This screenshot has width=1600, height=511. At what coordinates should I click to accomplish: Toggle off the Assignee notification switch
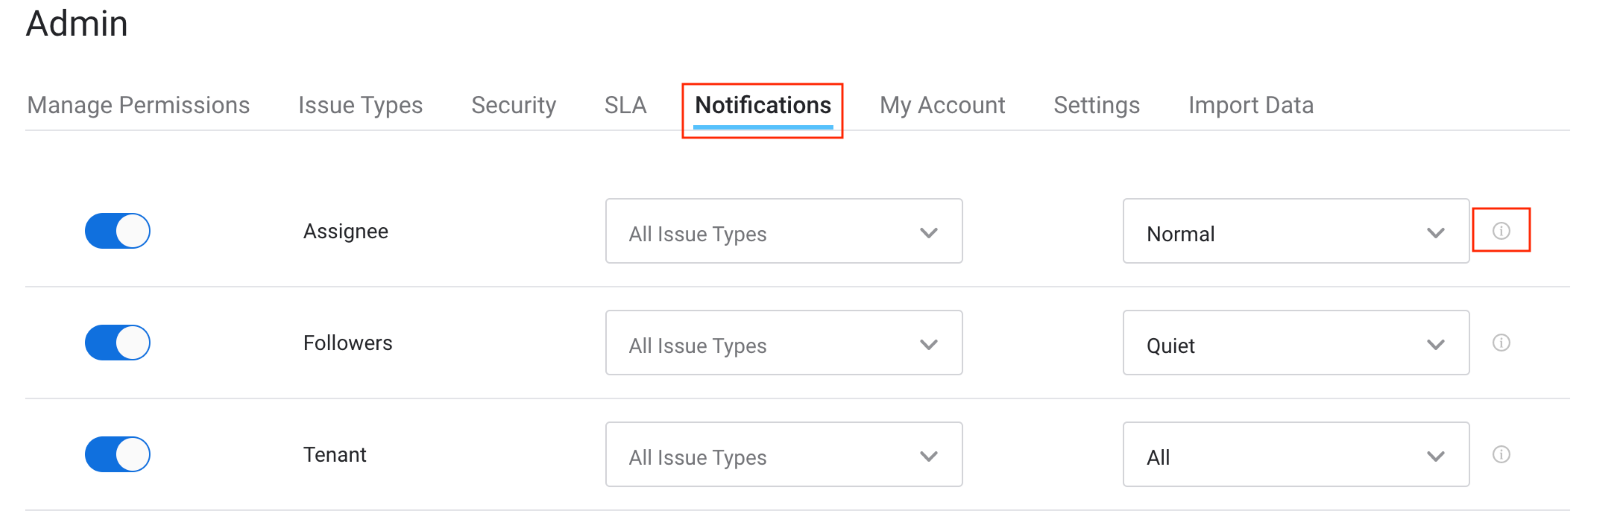[117, 231]
